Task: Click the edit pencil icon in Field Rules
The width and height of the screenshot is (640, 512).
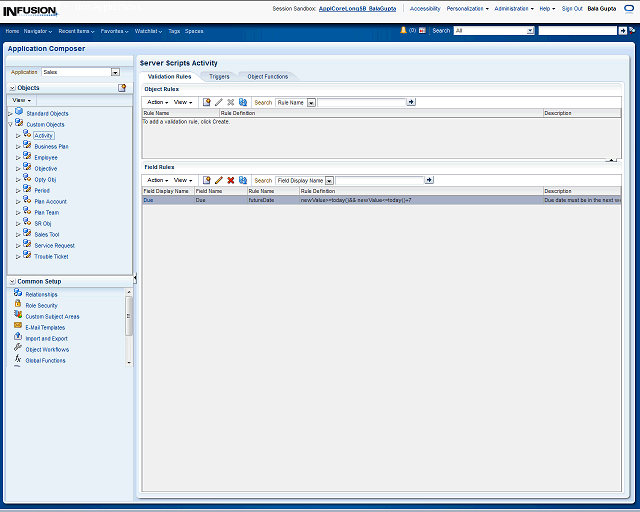Action: point(219,180)
